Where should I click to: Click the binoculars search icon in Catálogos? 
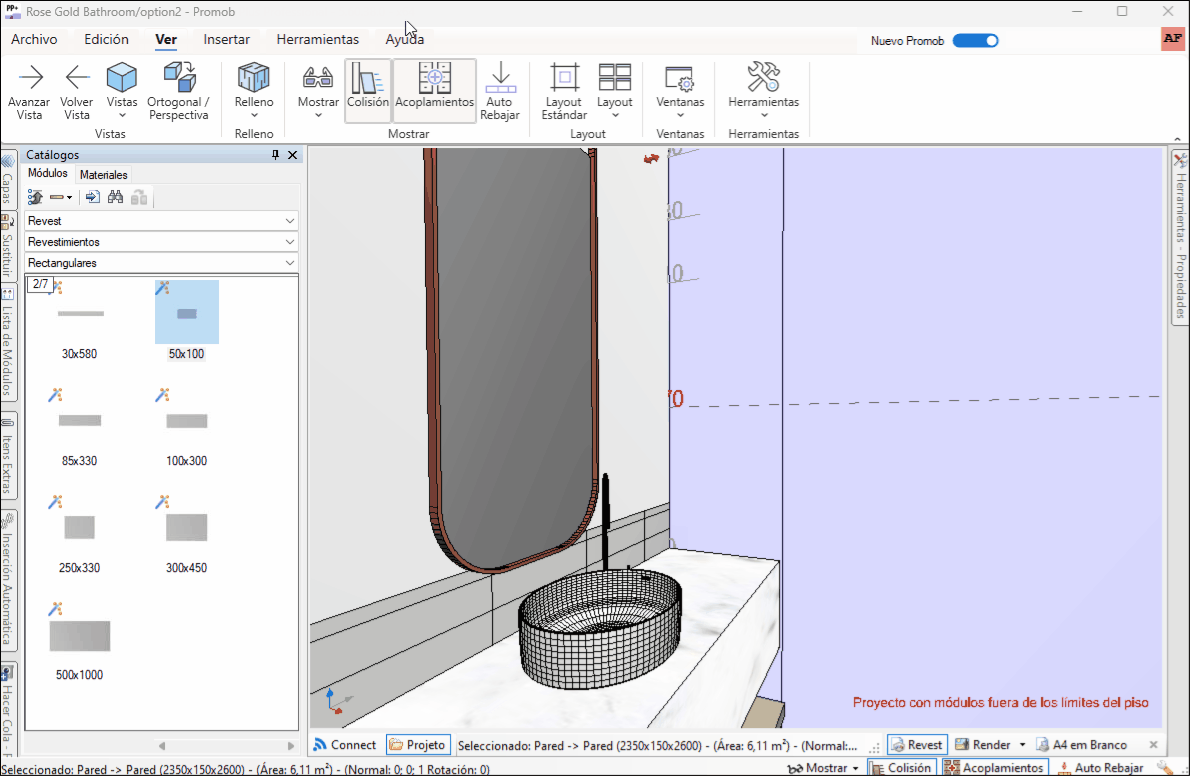coord(115,197)
